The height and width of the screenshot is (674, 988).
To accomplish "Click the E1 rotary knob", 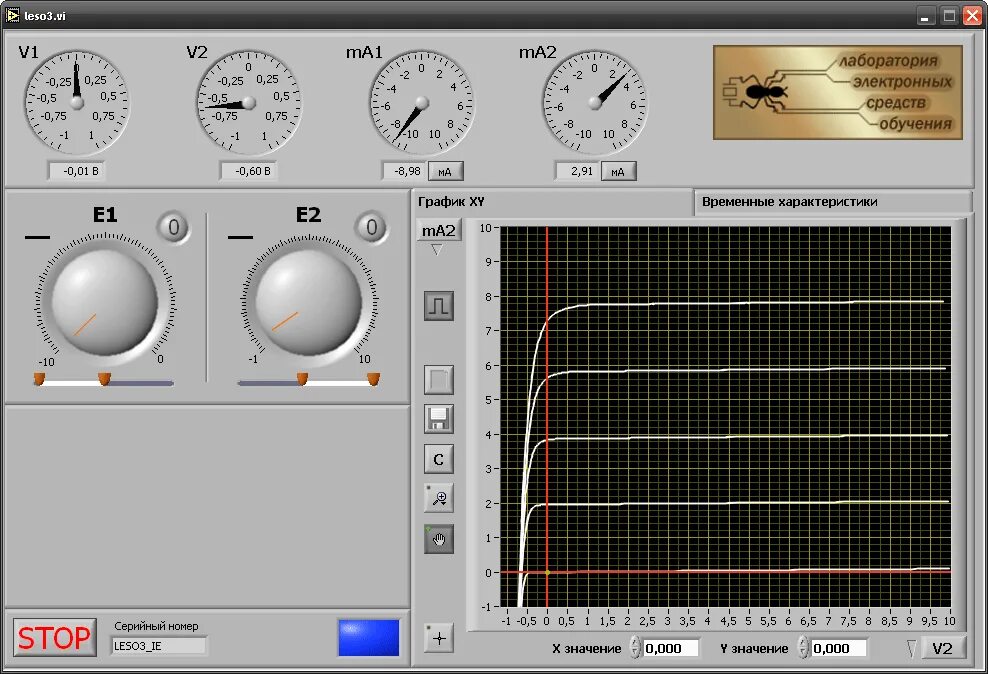I will (105, 302).
